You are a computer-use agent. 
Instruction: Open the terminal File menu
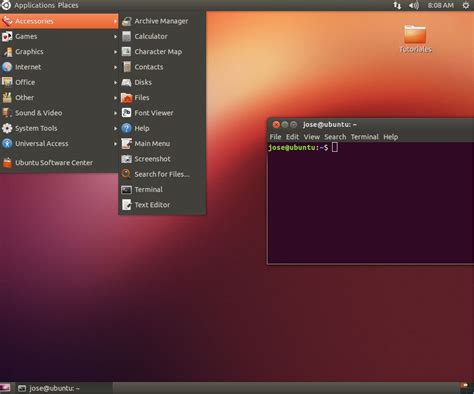pyautogui.click(x=275, y=137)
